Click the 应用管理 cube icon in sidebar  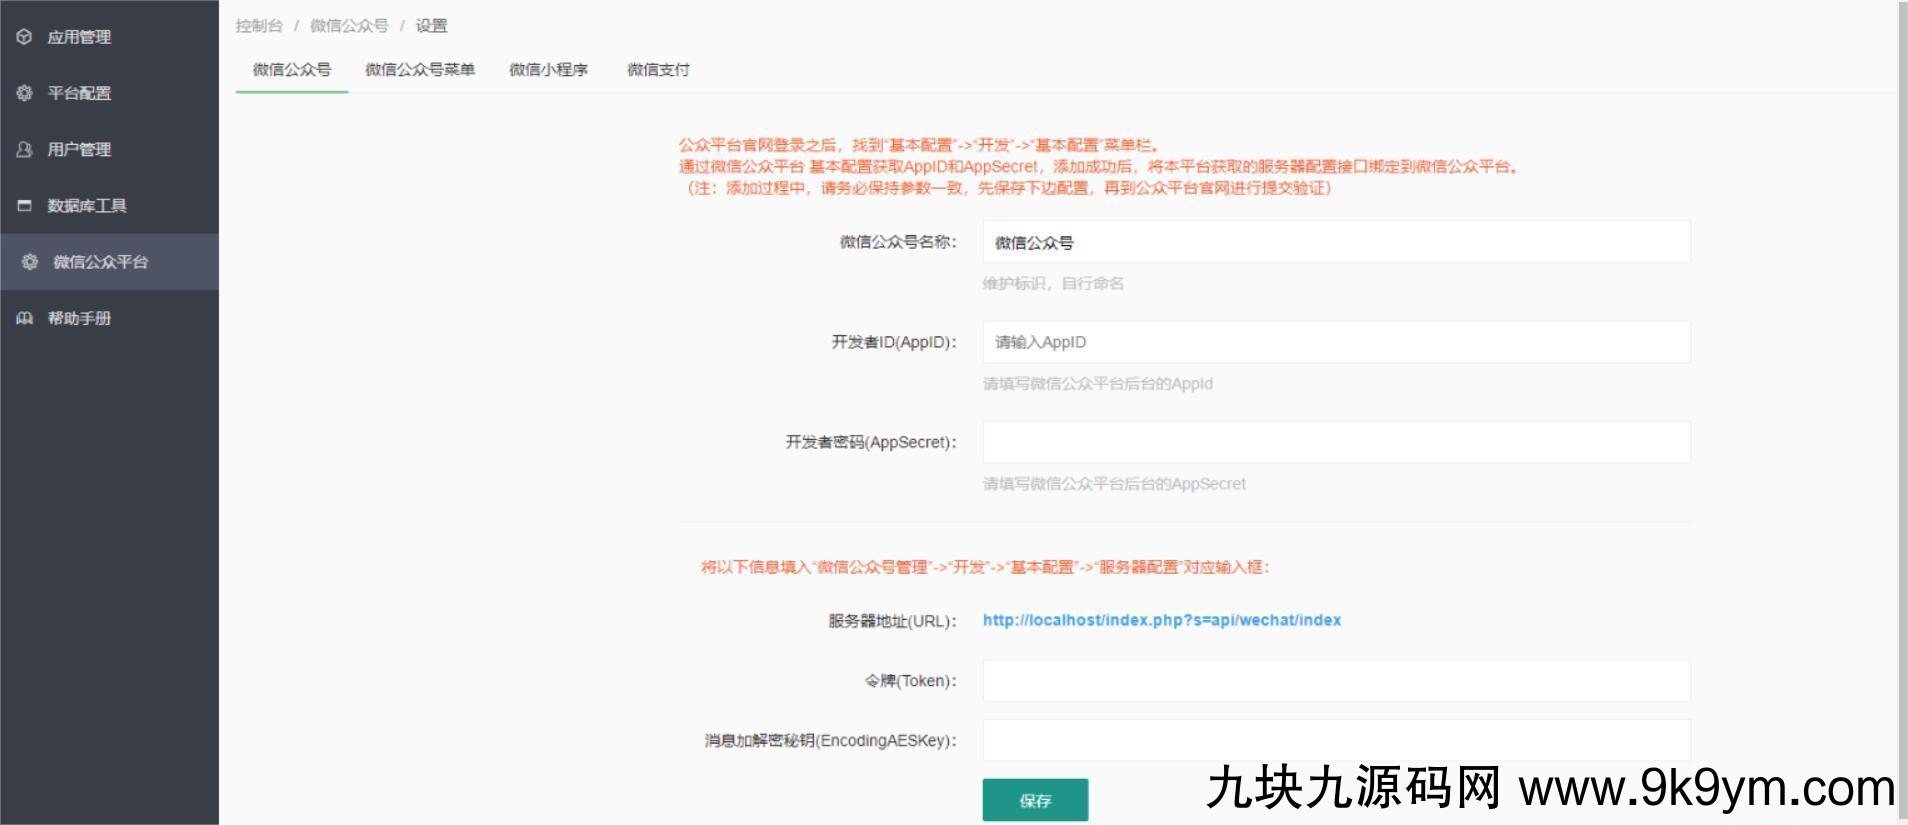(x=25, y=37)
